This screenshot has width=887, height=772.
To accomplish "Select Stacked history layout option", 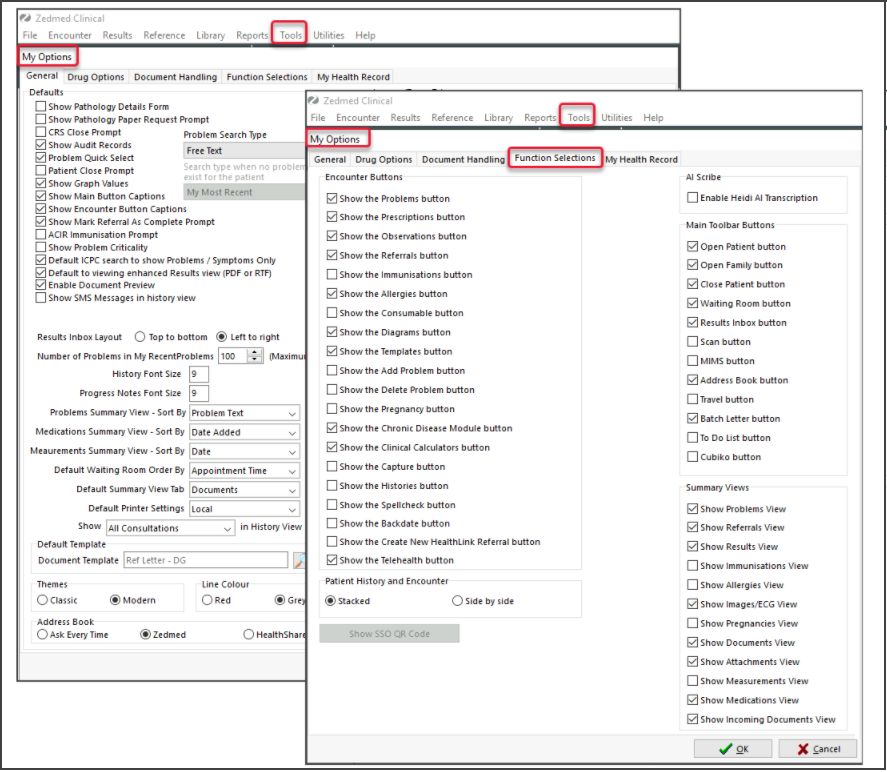I will (330, 601).
